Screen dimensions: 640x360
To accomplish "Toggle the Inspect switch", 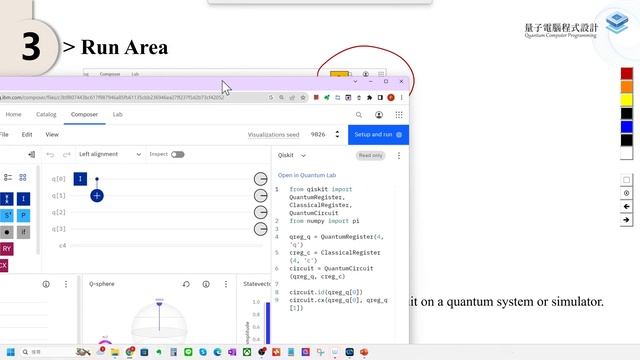I will (x=178, y=154).
